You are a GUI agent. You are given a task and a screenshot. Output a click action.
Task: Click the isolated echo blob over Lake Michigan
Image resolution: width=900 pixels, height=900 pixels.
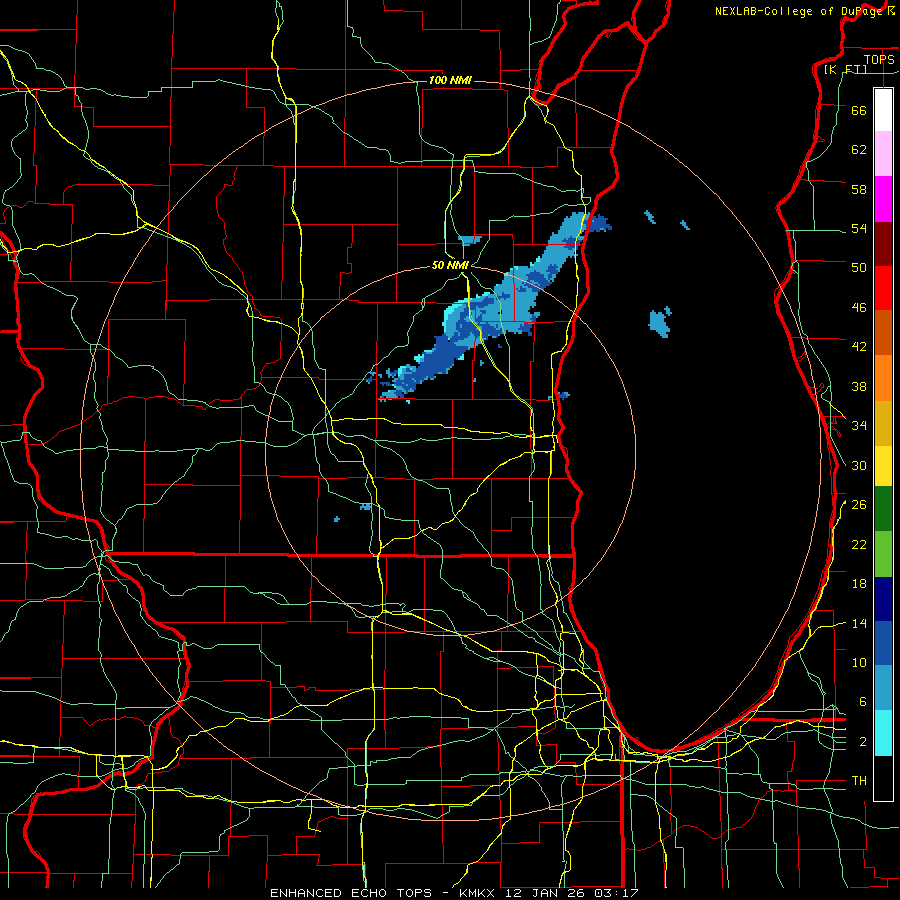pos(660,321)
